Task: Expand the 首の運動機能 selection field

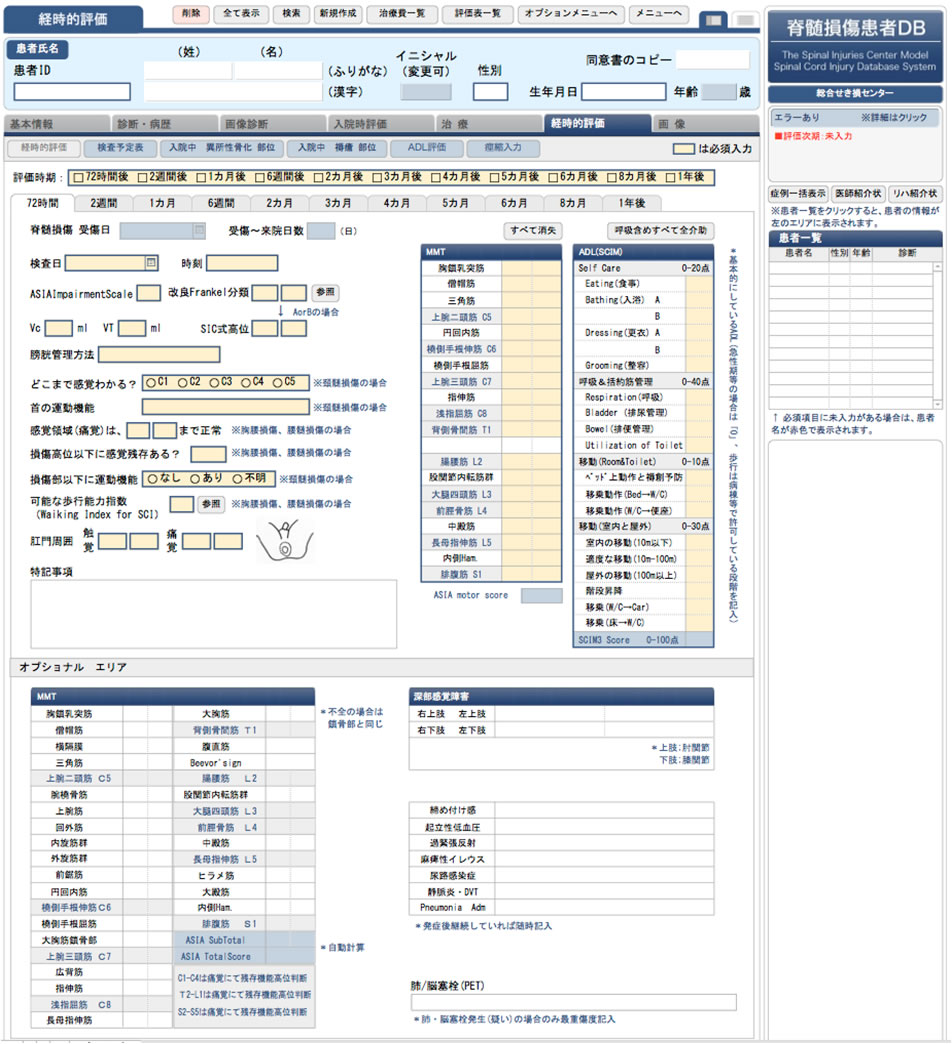Action: tap(225, 407)
